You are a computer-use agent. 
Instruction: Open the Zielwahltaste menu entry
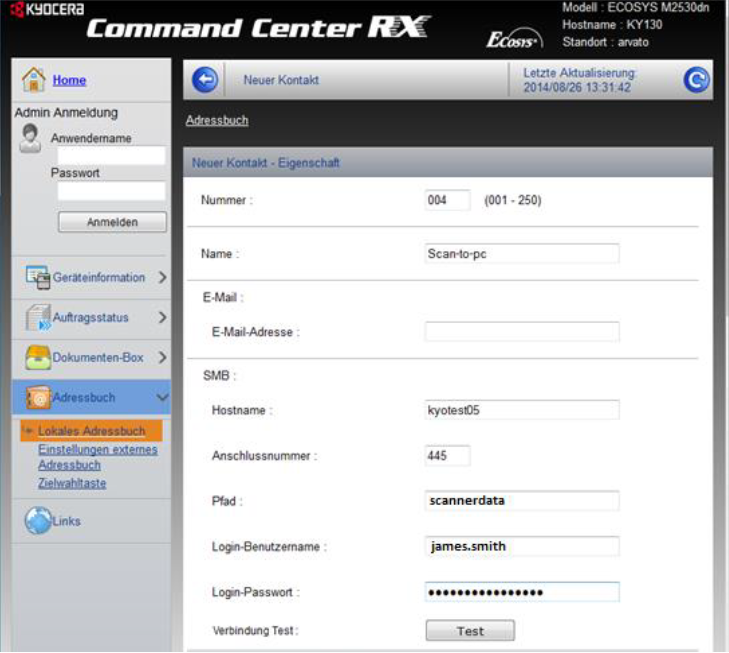tap(72, 483)
